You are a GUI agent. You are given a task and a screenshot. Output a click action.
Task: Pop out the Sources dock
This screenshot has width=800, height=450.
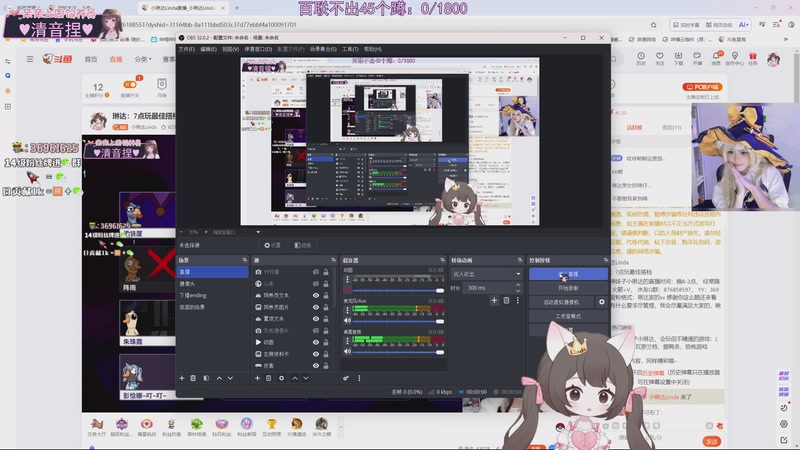pos(333,260)
